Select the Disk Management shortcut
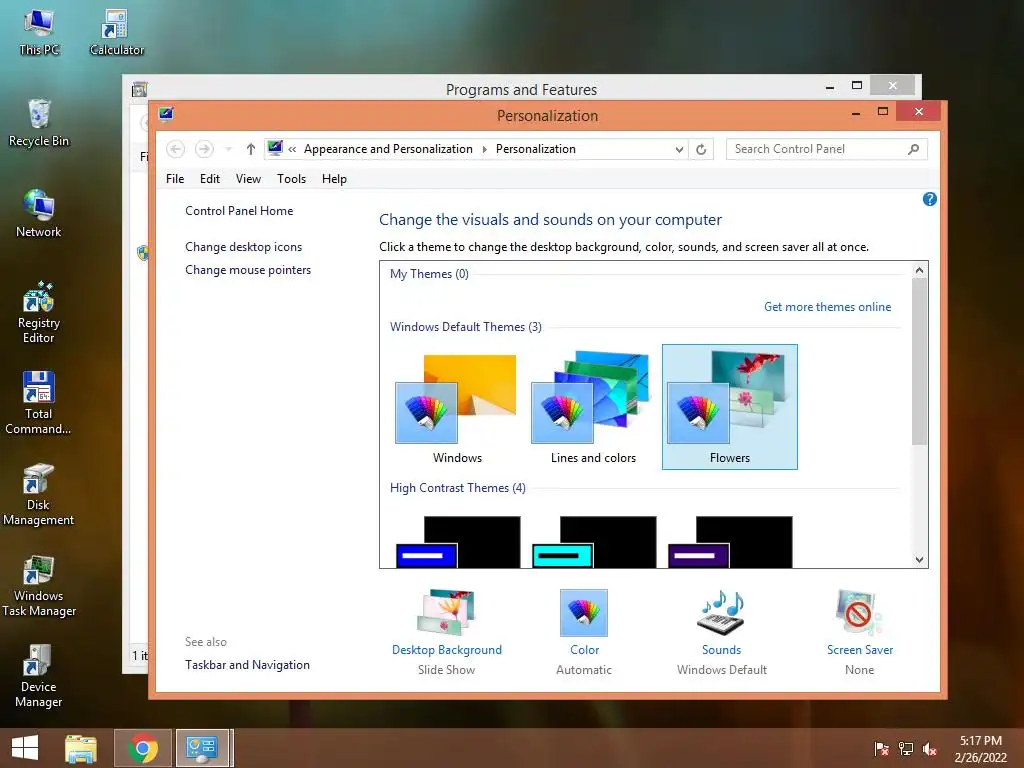Viewport: 1024px width, 768px height. [39, 495]
